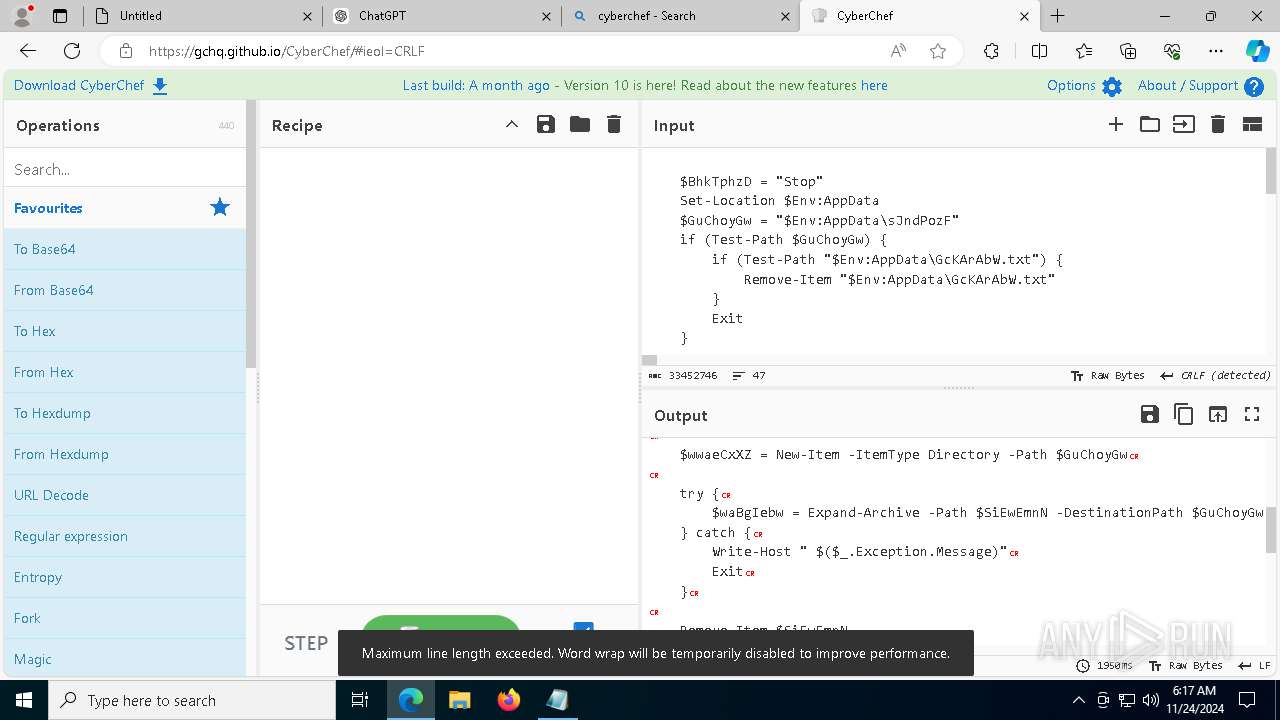This screenshot has width=1280, height=720.
Task: Open the Copilot sidebar
Action: click(x=1257, y=51)
